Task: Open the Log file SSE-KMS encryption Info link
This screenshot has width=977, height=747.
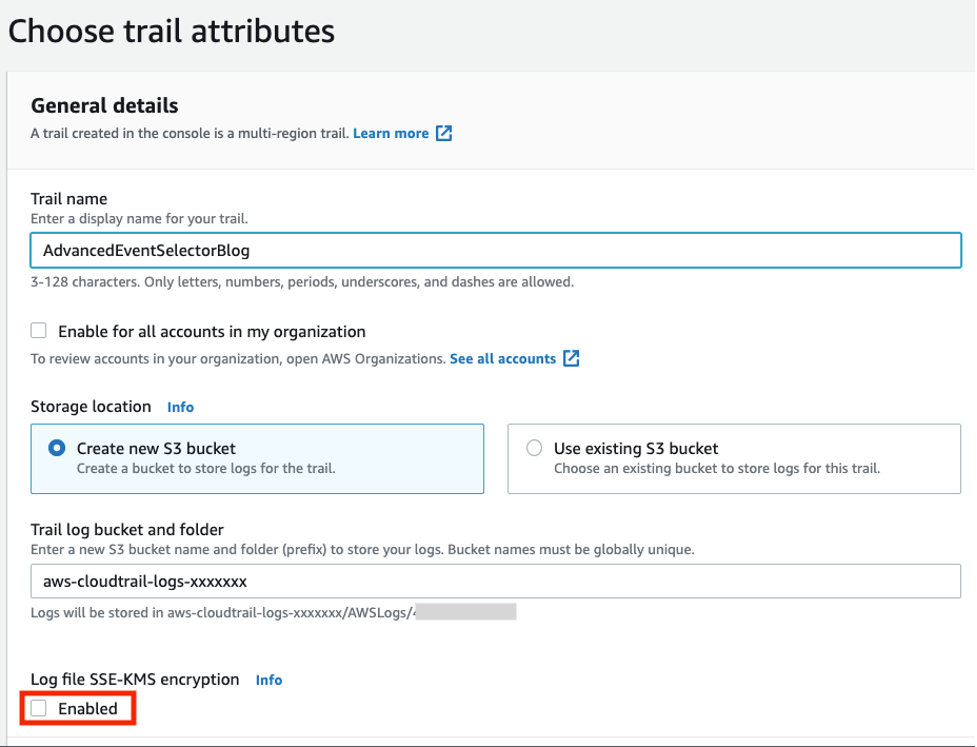Action: 268,679
